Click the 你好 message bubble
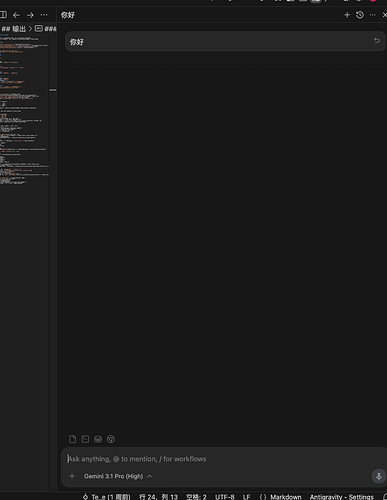 [x=225, y=42]
